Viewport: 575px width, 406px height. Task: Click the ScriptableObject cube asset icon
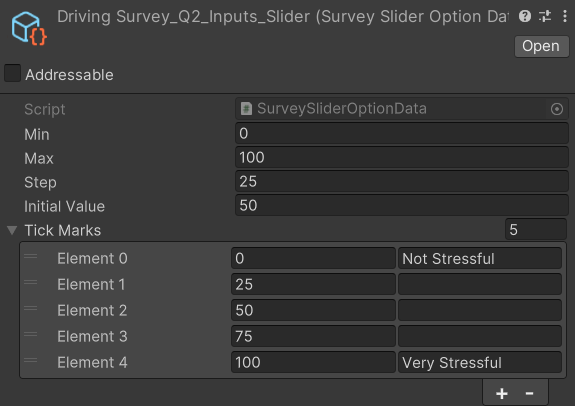[29, 29]
